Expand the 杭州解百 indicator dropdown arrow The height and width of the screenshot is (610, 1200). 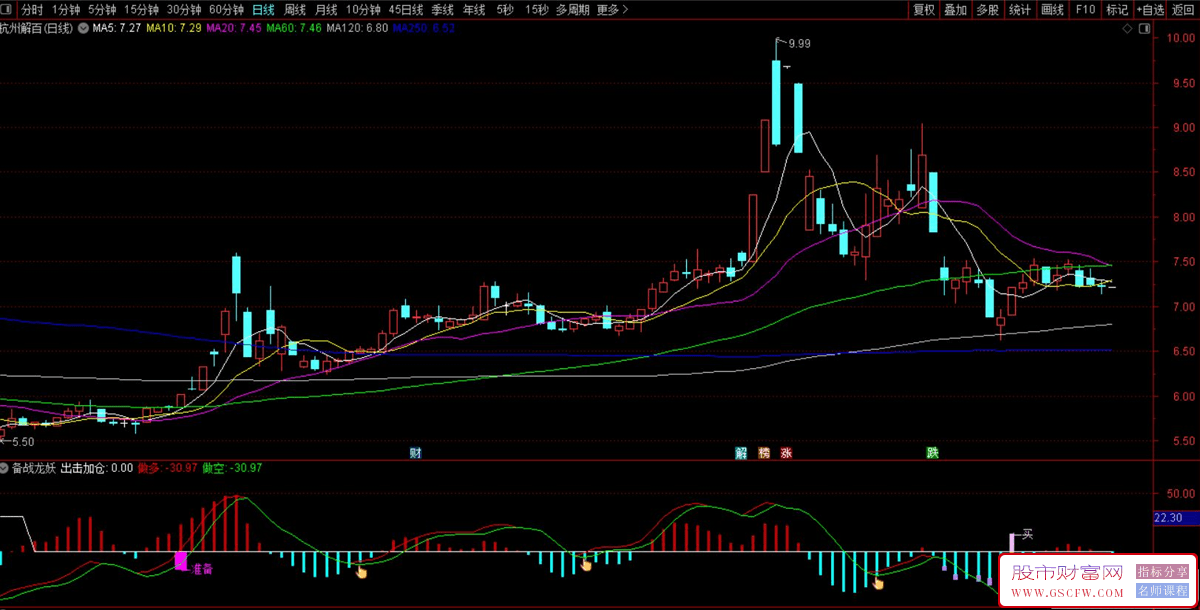(x=82, y=29)
